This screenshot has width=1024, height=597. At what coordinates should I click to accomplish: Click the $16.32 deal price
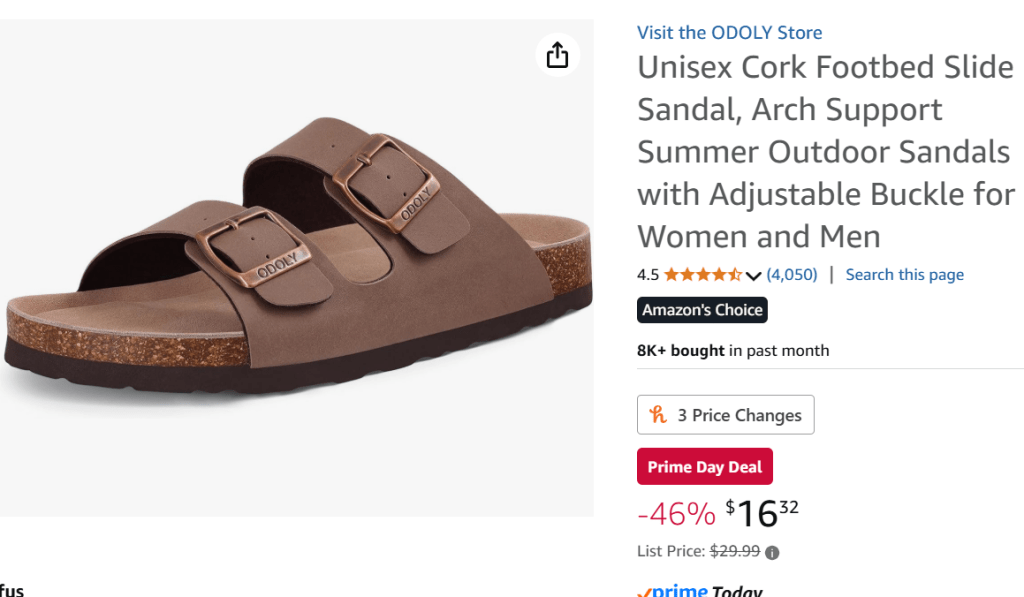click(x=762, y=513)
